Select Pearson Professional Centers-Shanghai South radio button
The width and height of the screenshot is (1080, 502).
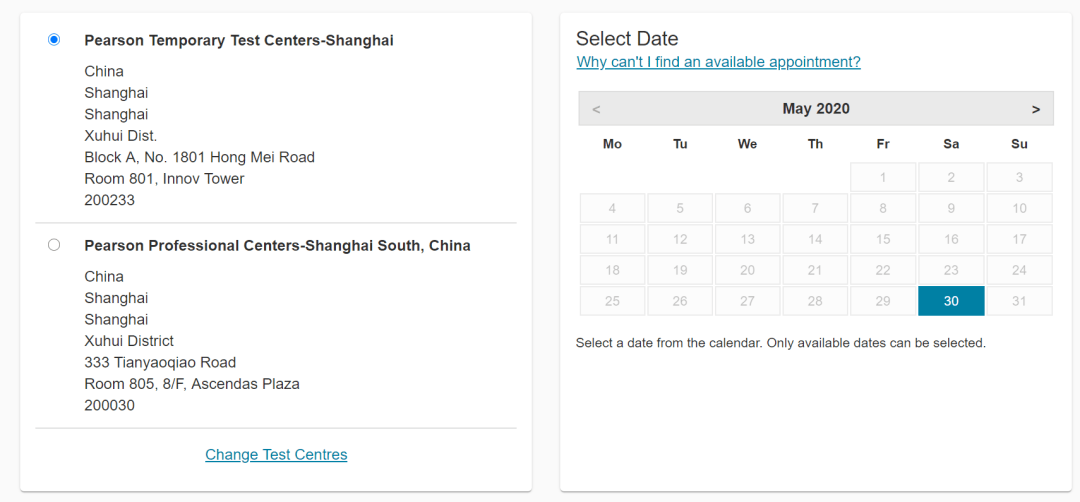coord(54,245)
